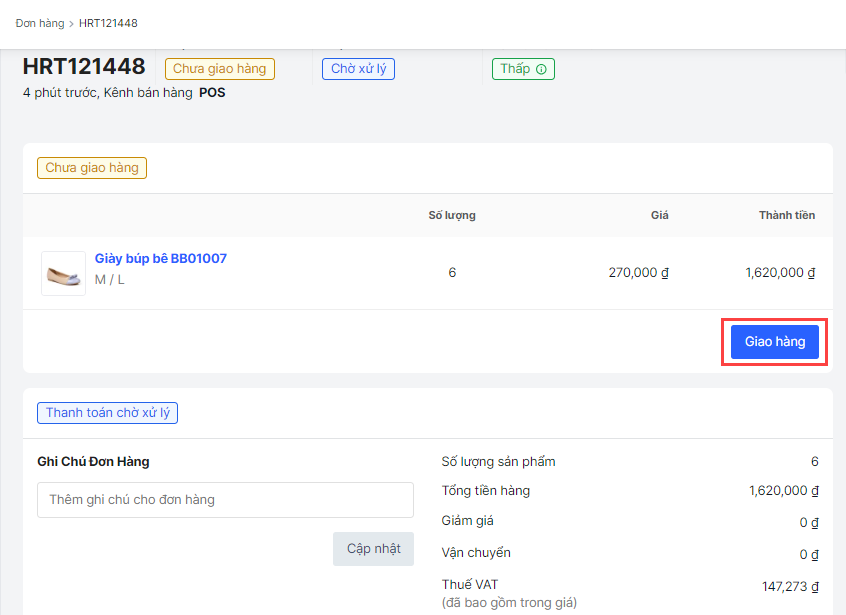Screen dimensions: 846x615
Task: Click the Số lượng column header
Action: (x=452, y=215)
